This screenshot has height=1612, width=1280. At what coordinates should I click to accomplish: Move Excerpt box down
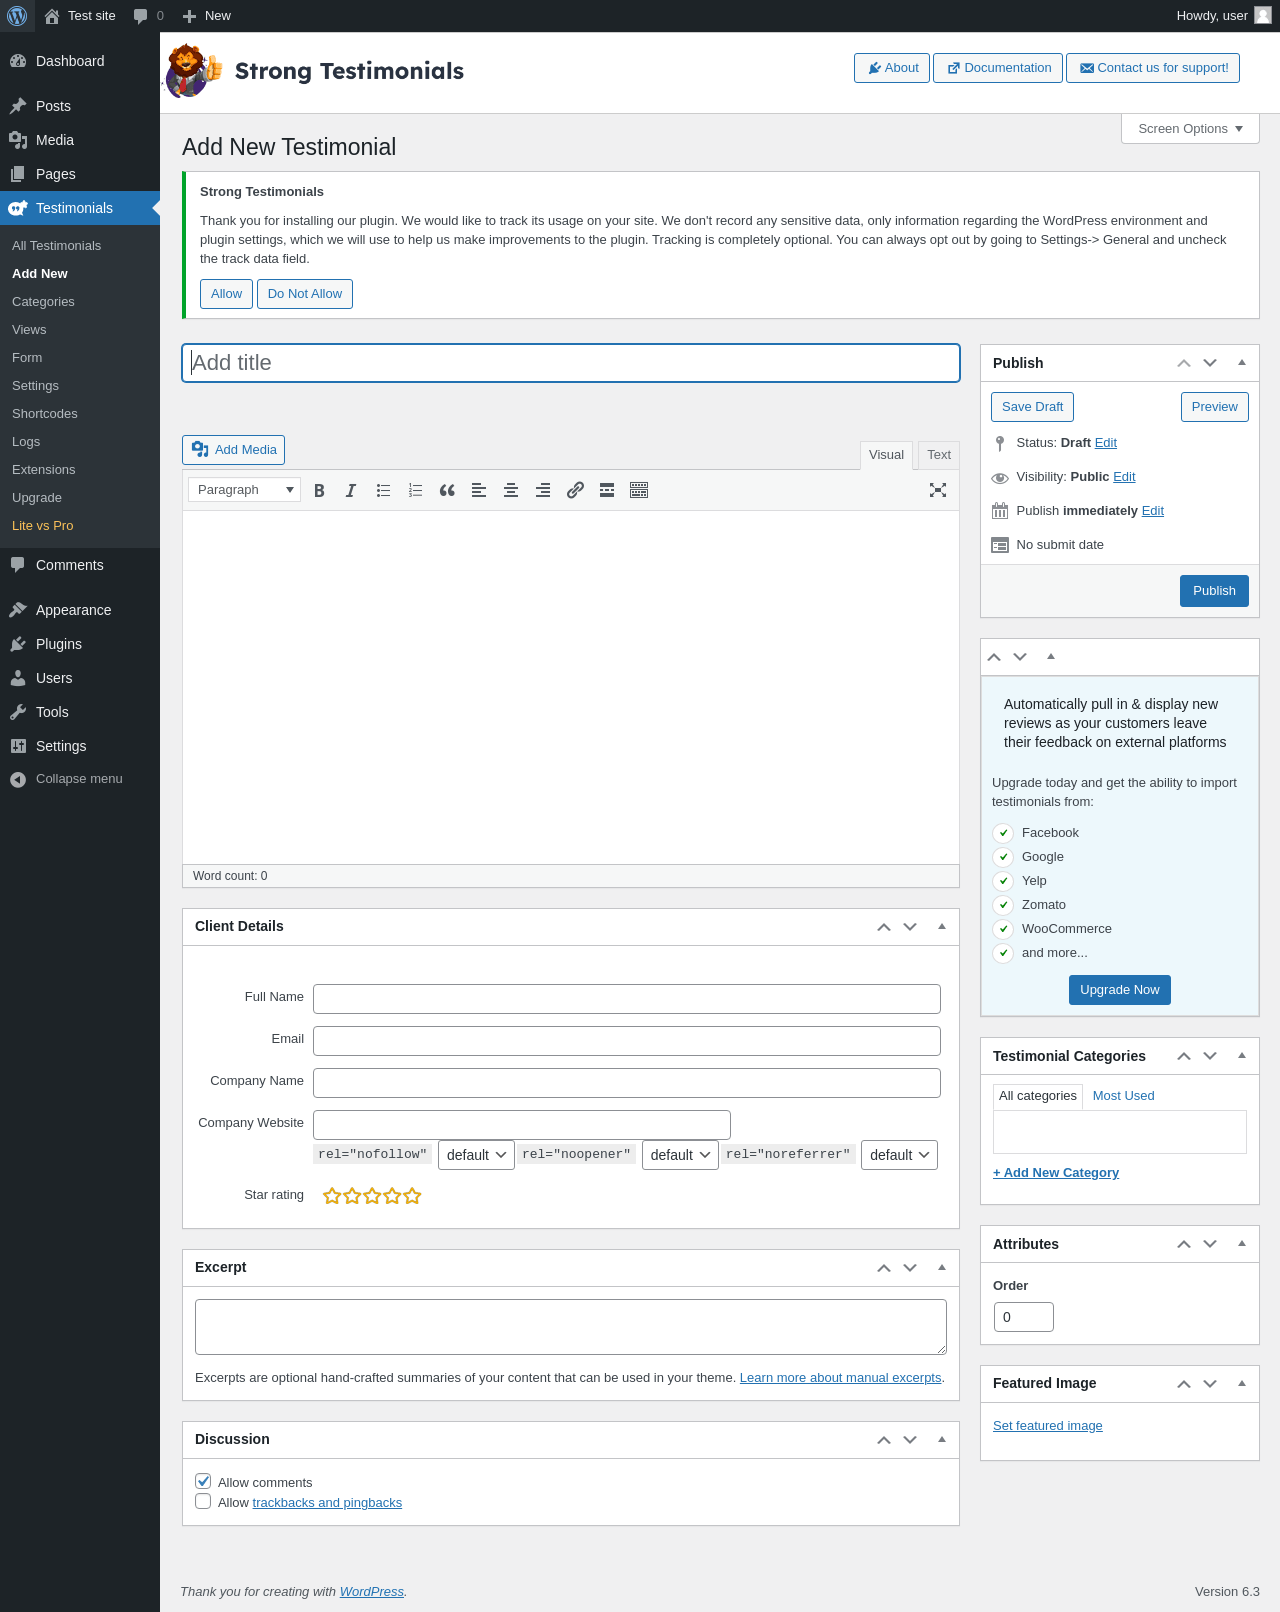910,1268
